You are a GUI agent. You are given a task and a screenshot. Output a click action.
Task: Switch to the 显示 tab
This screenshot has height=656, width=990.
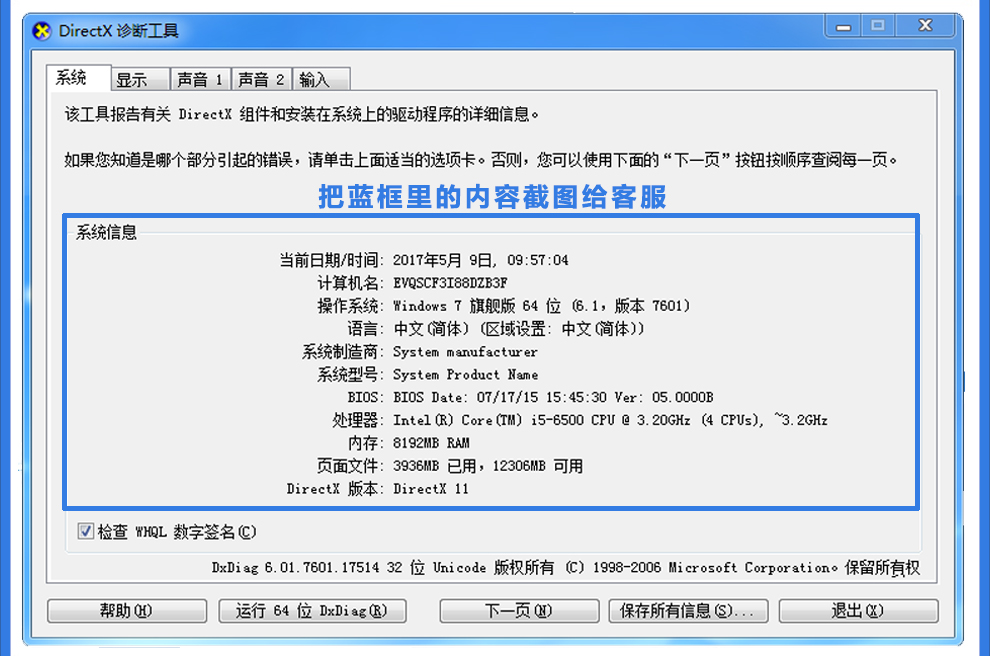pos(140,80)
